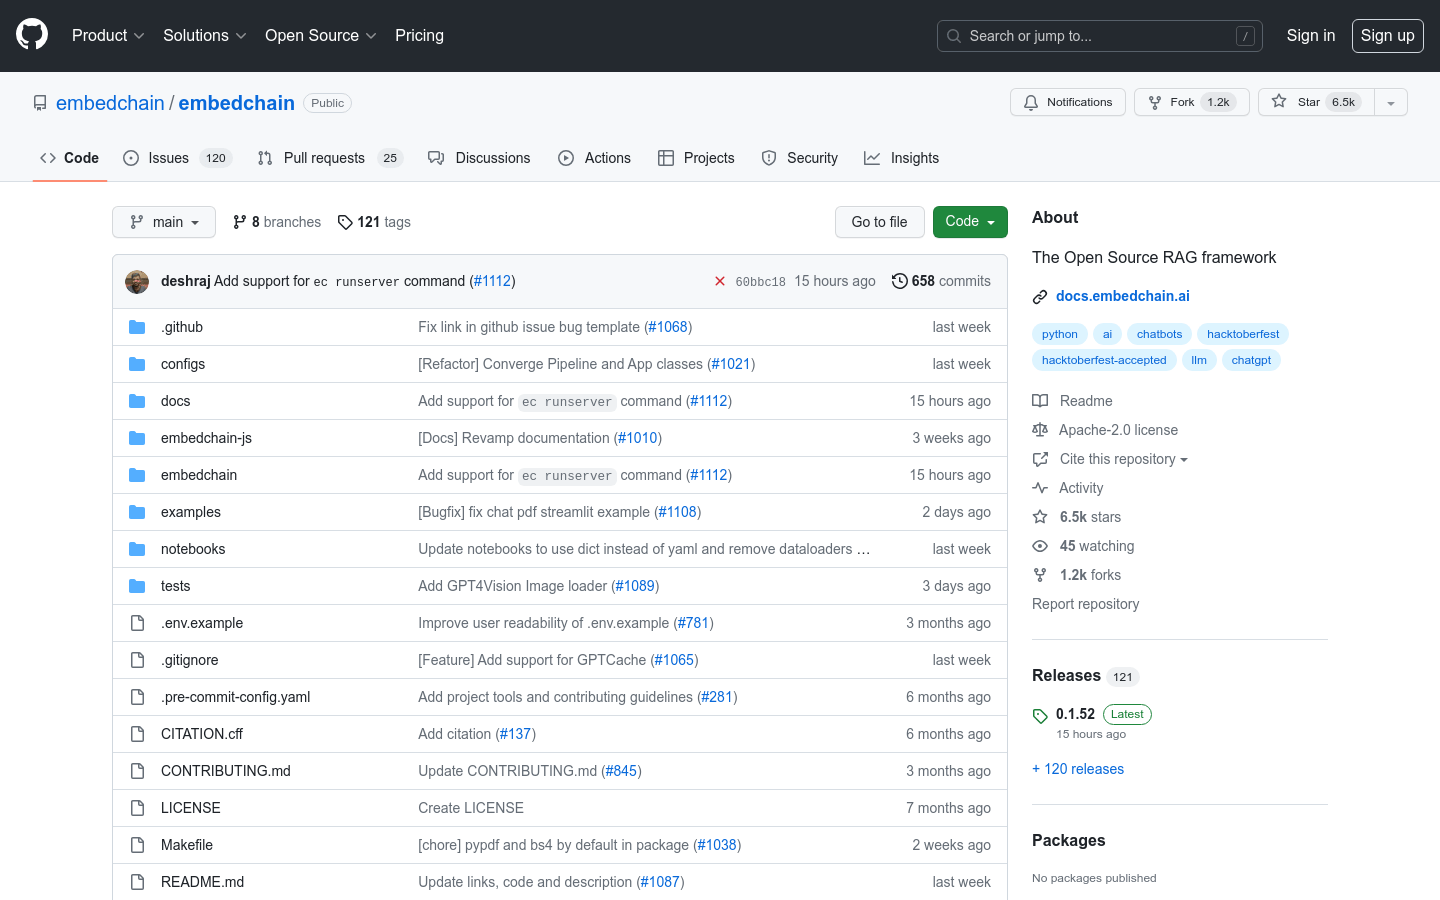Click the Sign up button

pos(1387,35)
